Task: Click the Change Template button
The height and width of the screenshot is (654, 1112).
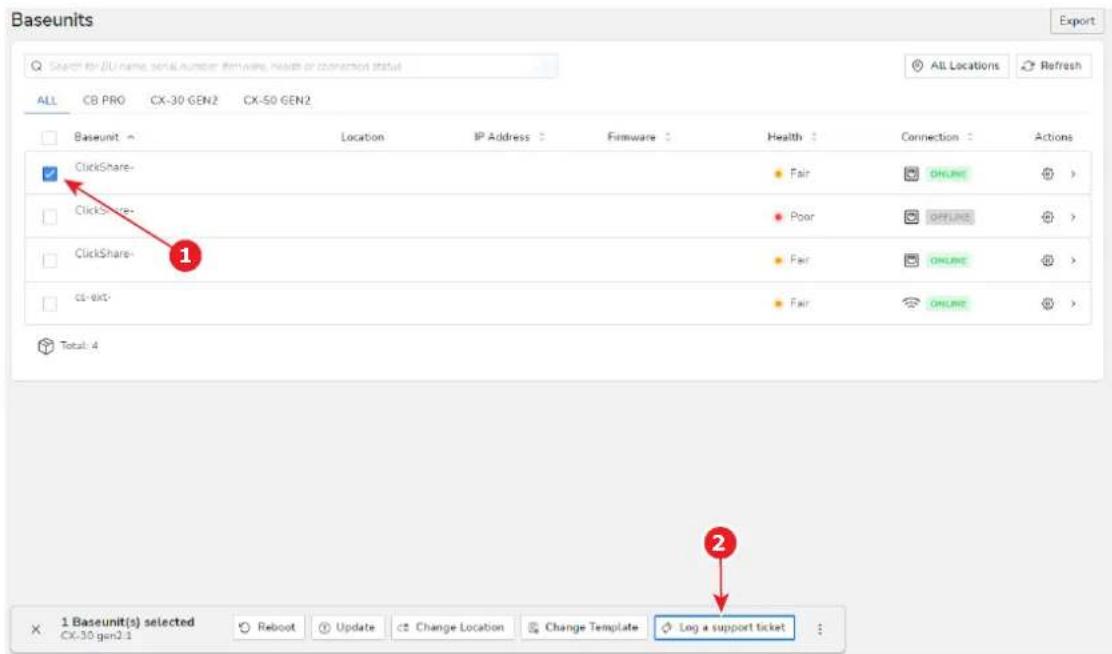Action: (x=584, y=628)
